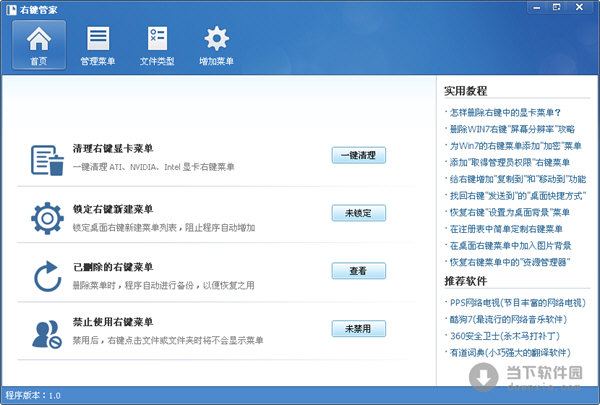The image size is (600, 405).
Task: Open recommended software 酷狗7 link
Action: click(x=508, y=319)
